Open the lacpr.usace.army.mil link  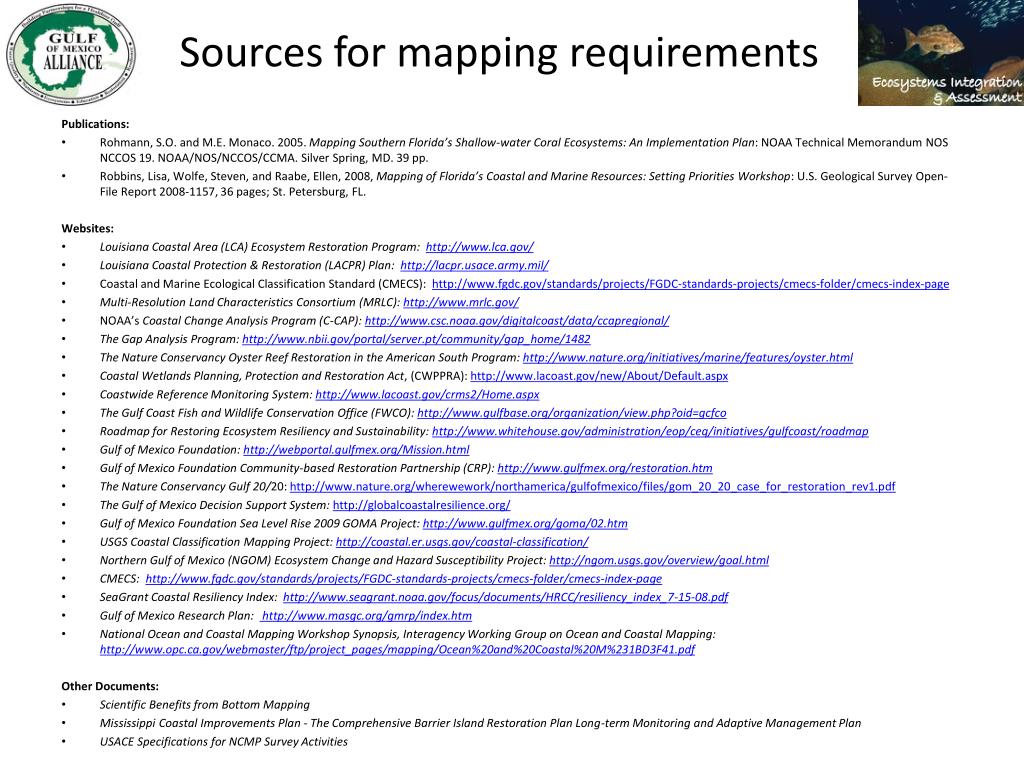pyautogui.click(x=474, y=265)
